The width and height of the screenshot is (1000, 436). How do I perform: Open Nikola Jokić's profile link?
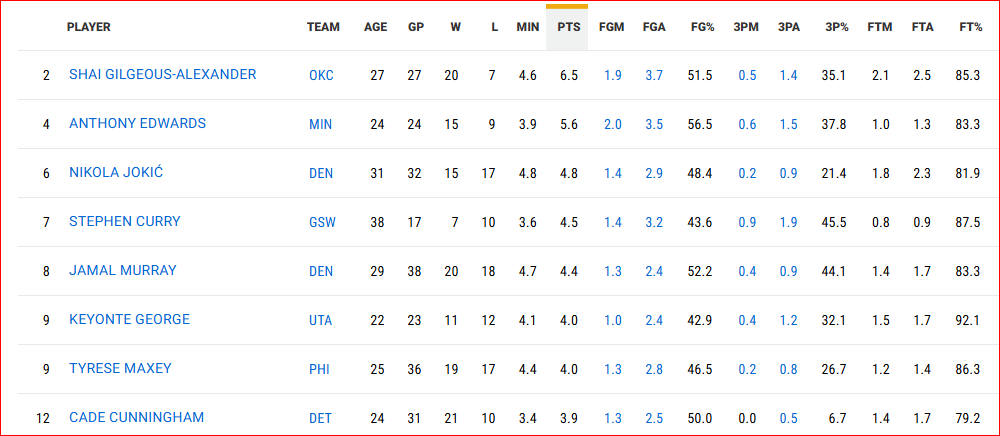click(x=116, y=173)
